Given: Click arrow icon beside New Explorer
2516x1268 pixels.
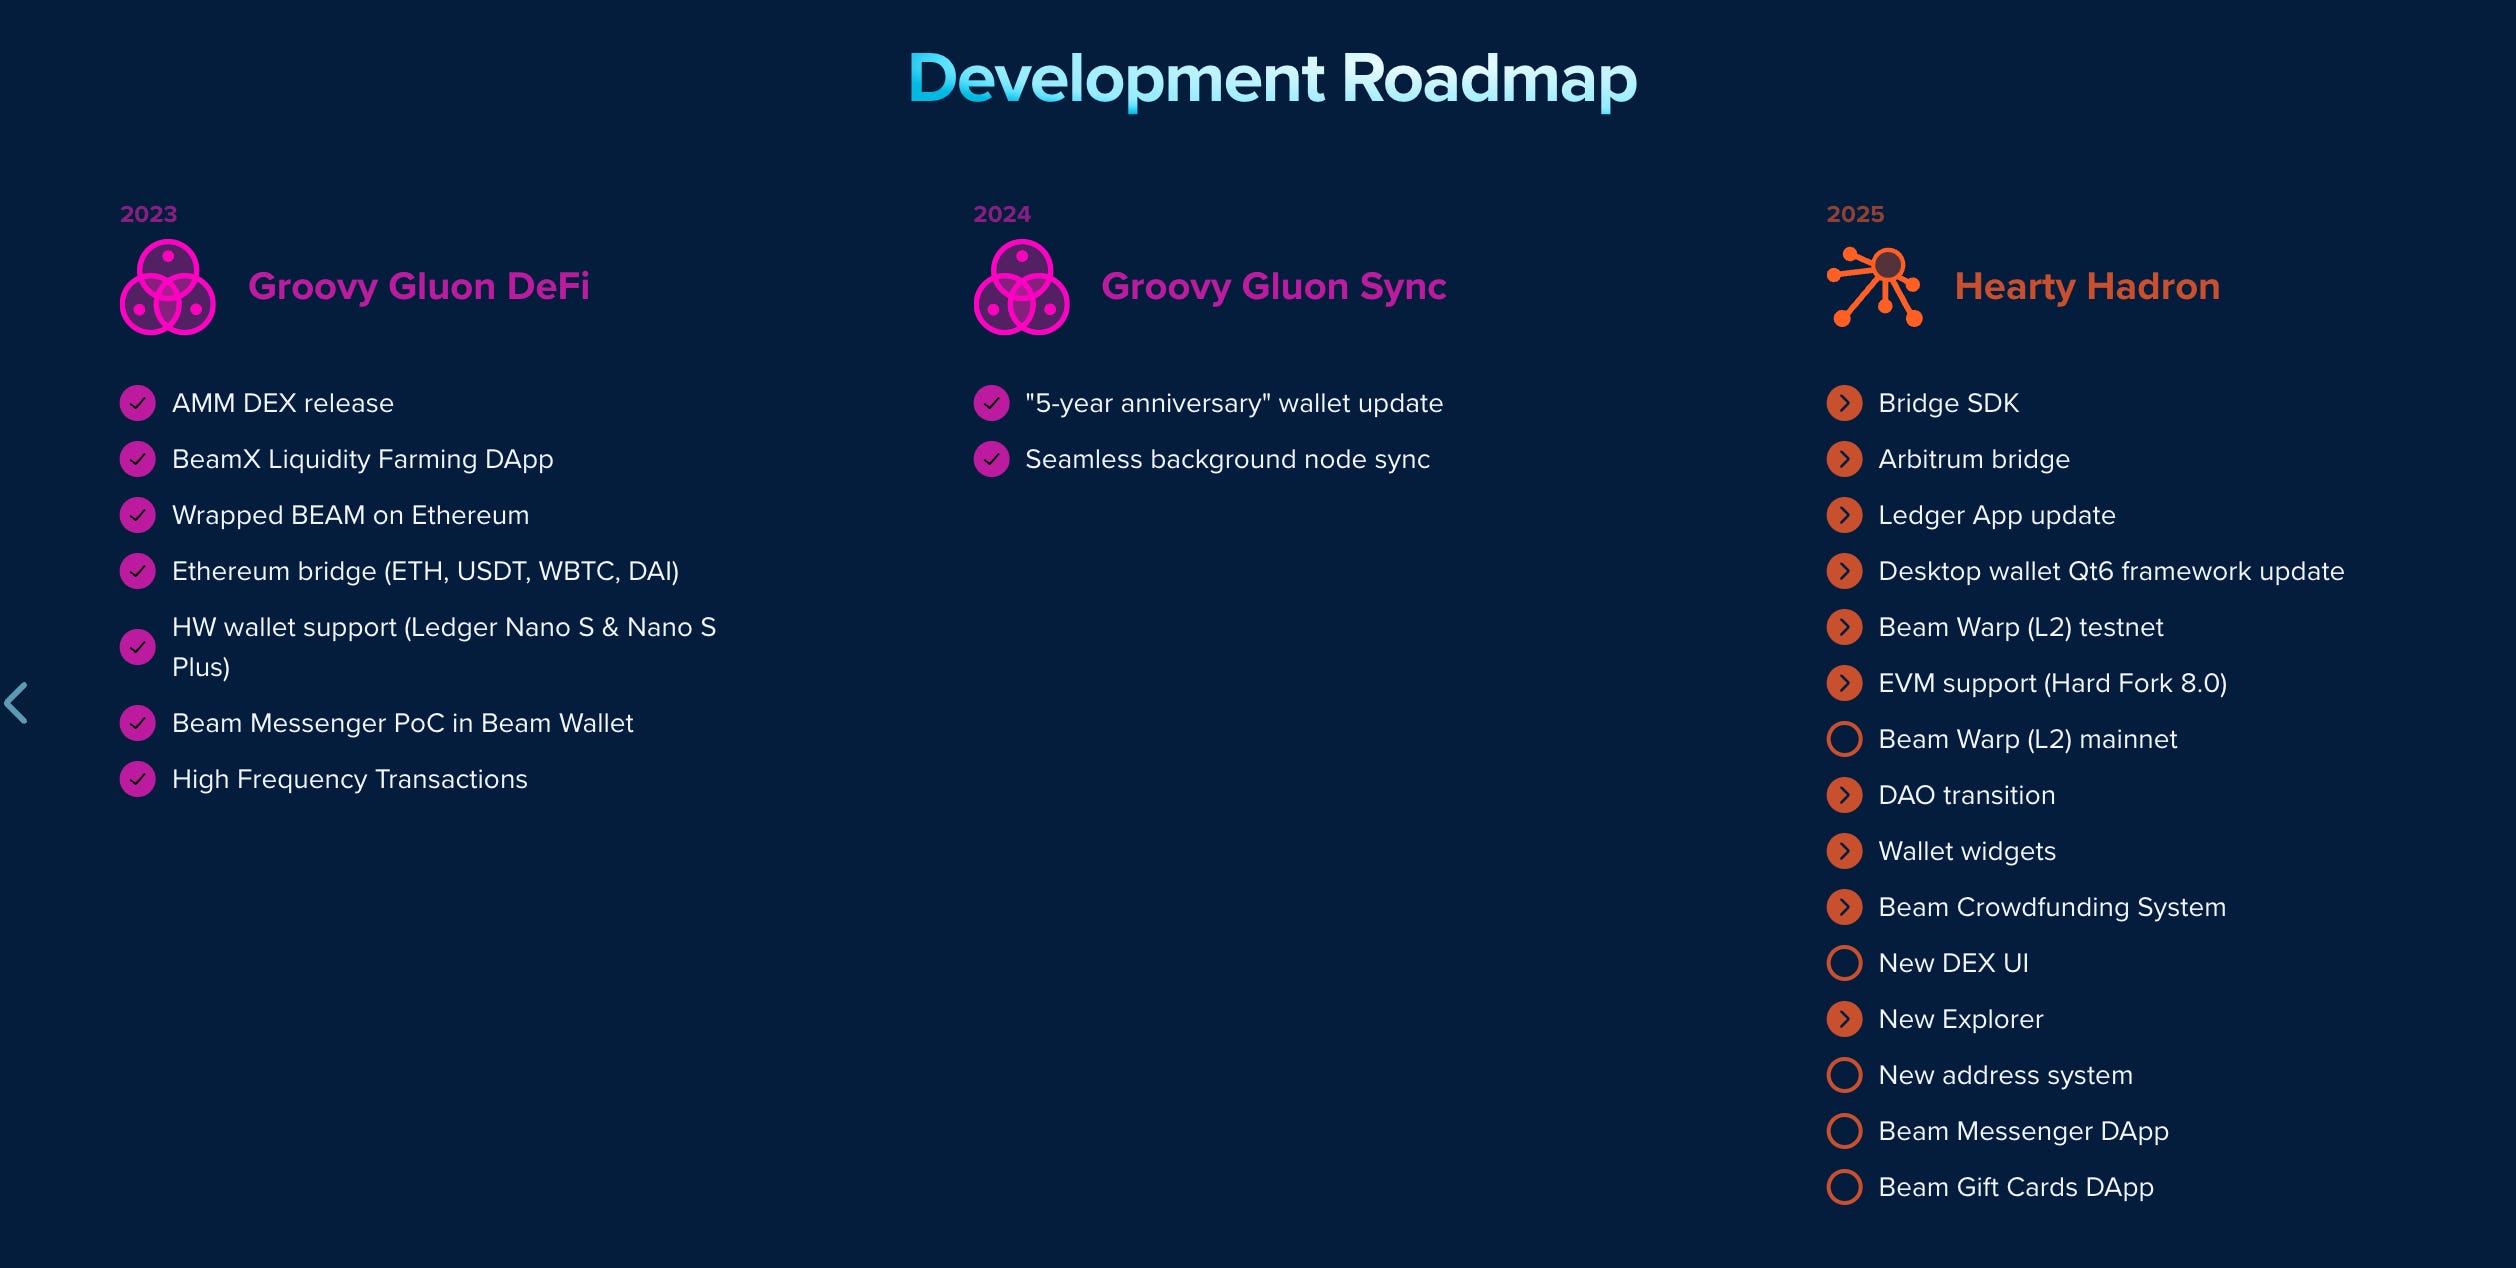Looking at the screenshot, I should pyautogui.click(x=1845, y=1019).
